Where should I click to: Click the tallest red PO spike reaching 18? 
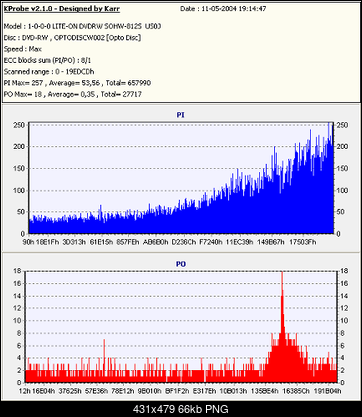pyautogui.click(x=282, y=327)
